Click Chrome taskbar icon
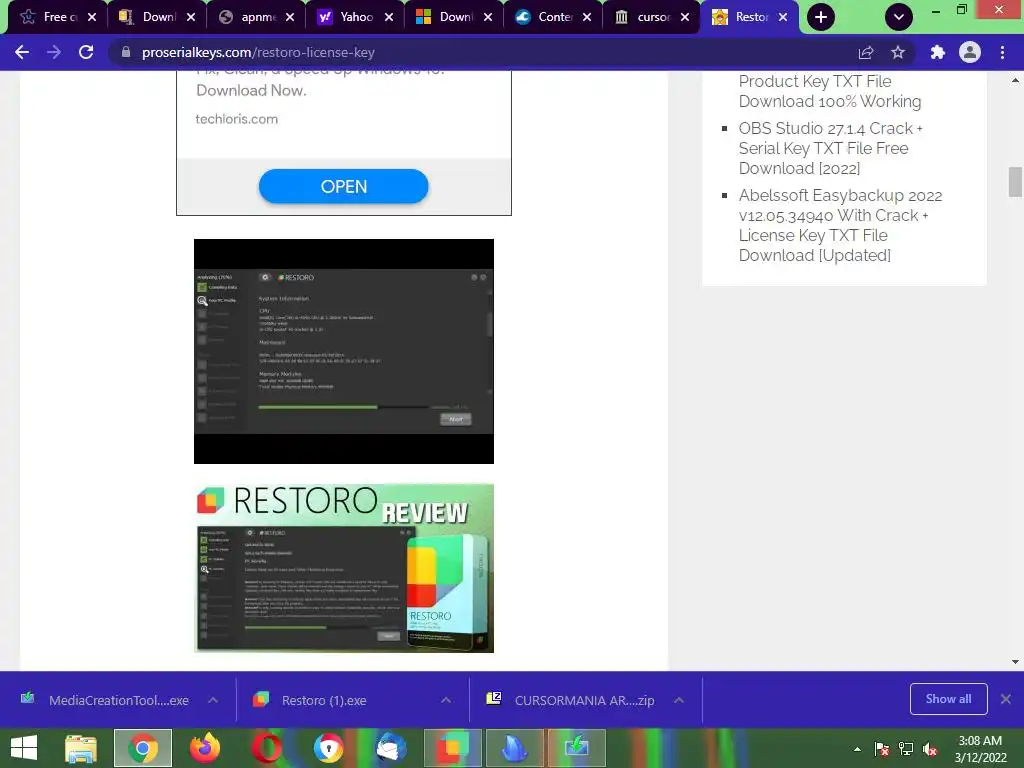The height and width of the screenshot is (768, 1024). click(x=143, y=748)
